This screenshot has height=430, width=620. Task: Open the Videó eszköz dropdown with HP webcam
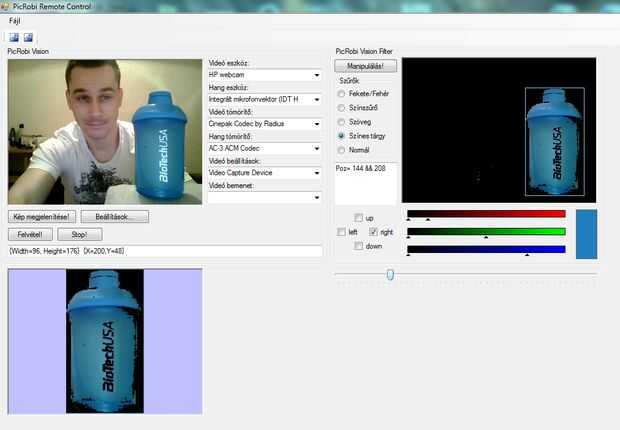coord(265,75)
